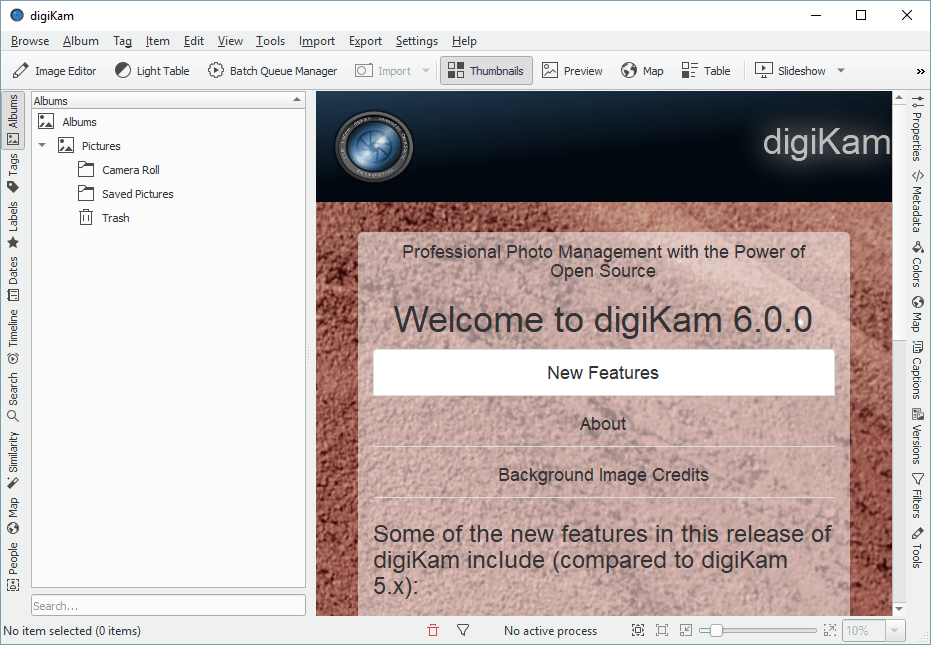Open the About link
931x645 pixels.
coord(603,423)
